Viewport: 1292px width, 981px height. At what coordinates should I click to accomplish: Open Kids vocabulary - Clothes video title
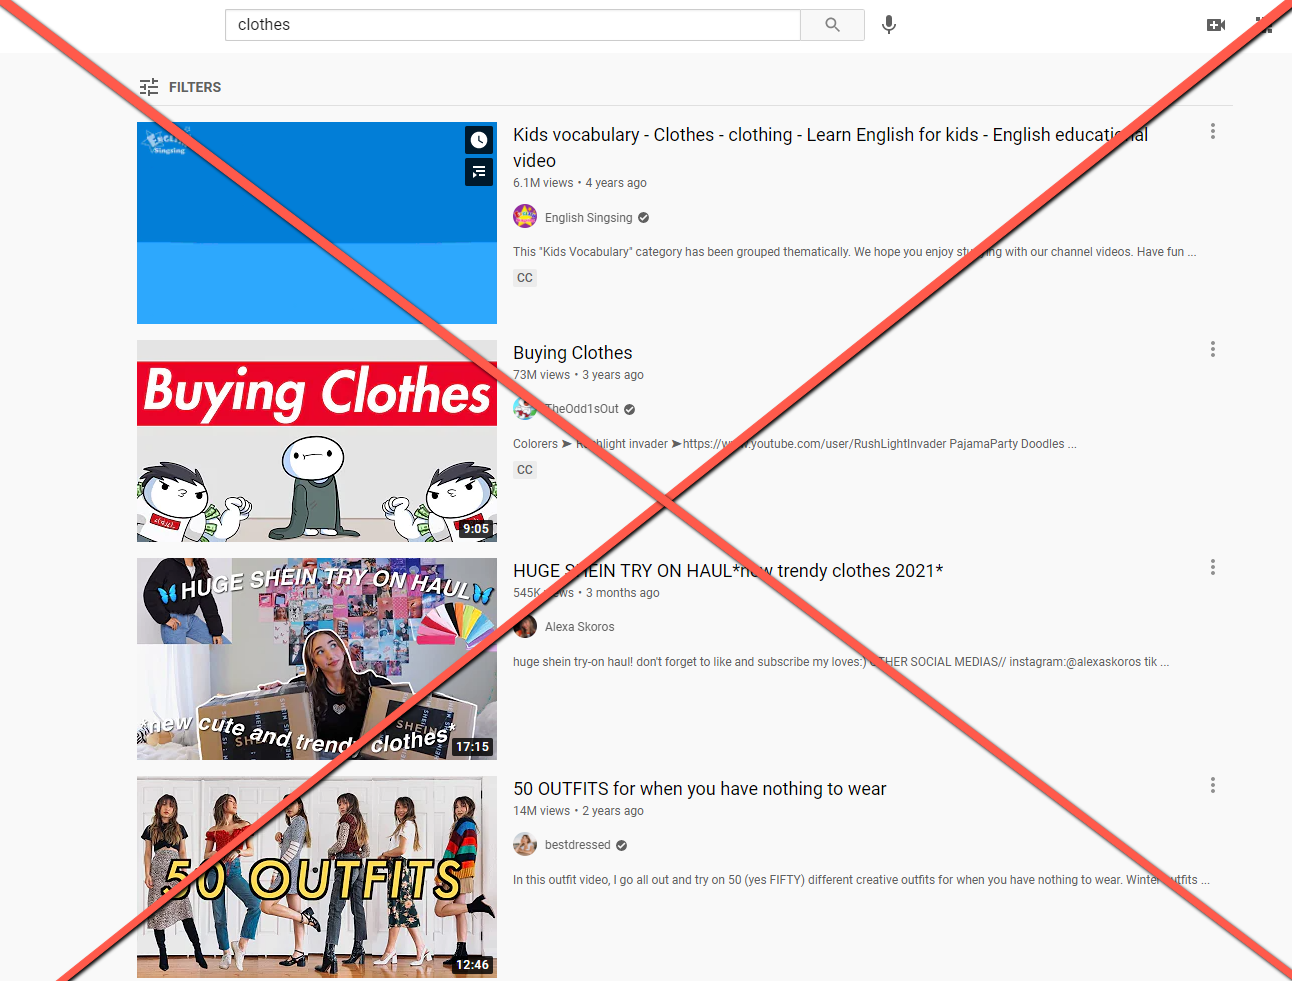pyautogui.click(x=830, y=147)
